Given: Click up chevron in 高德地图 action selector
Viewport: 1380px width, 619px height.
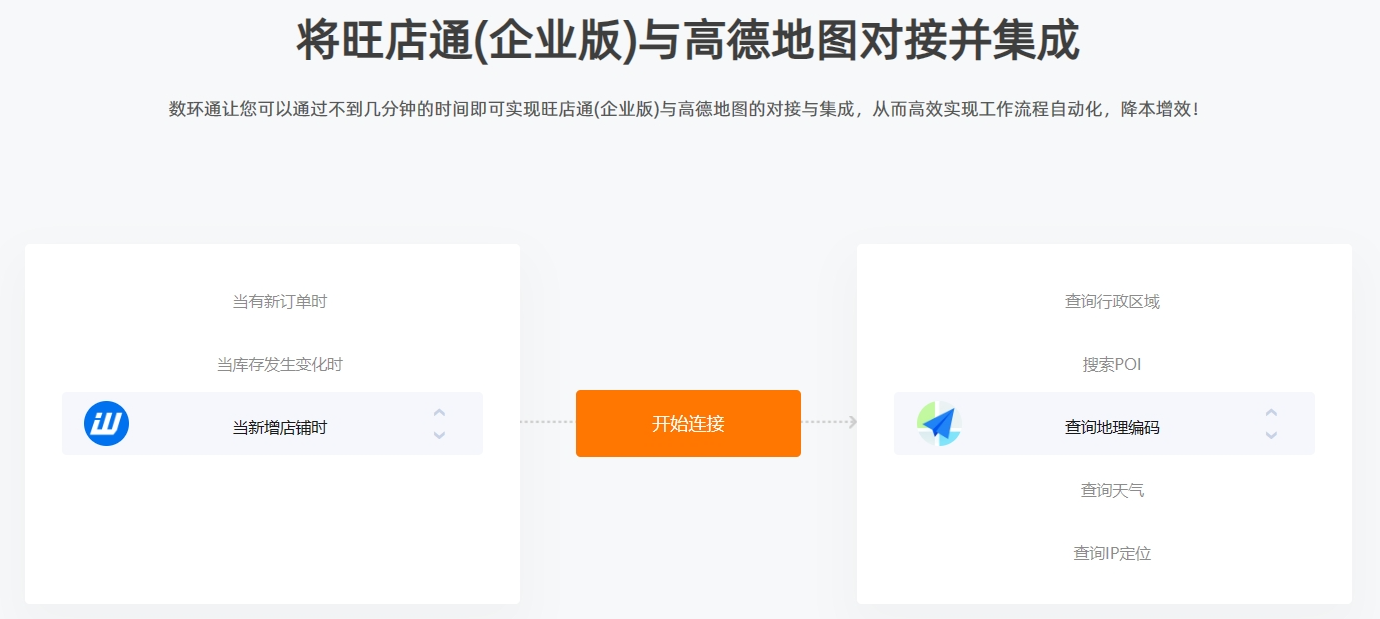Looking at the screenshot, I should [1271, 412].
